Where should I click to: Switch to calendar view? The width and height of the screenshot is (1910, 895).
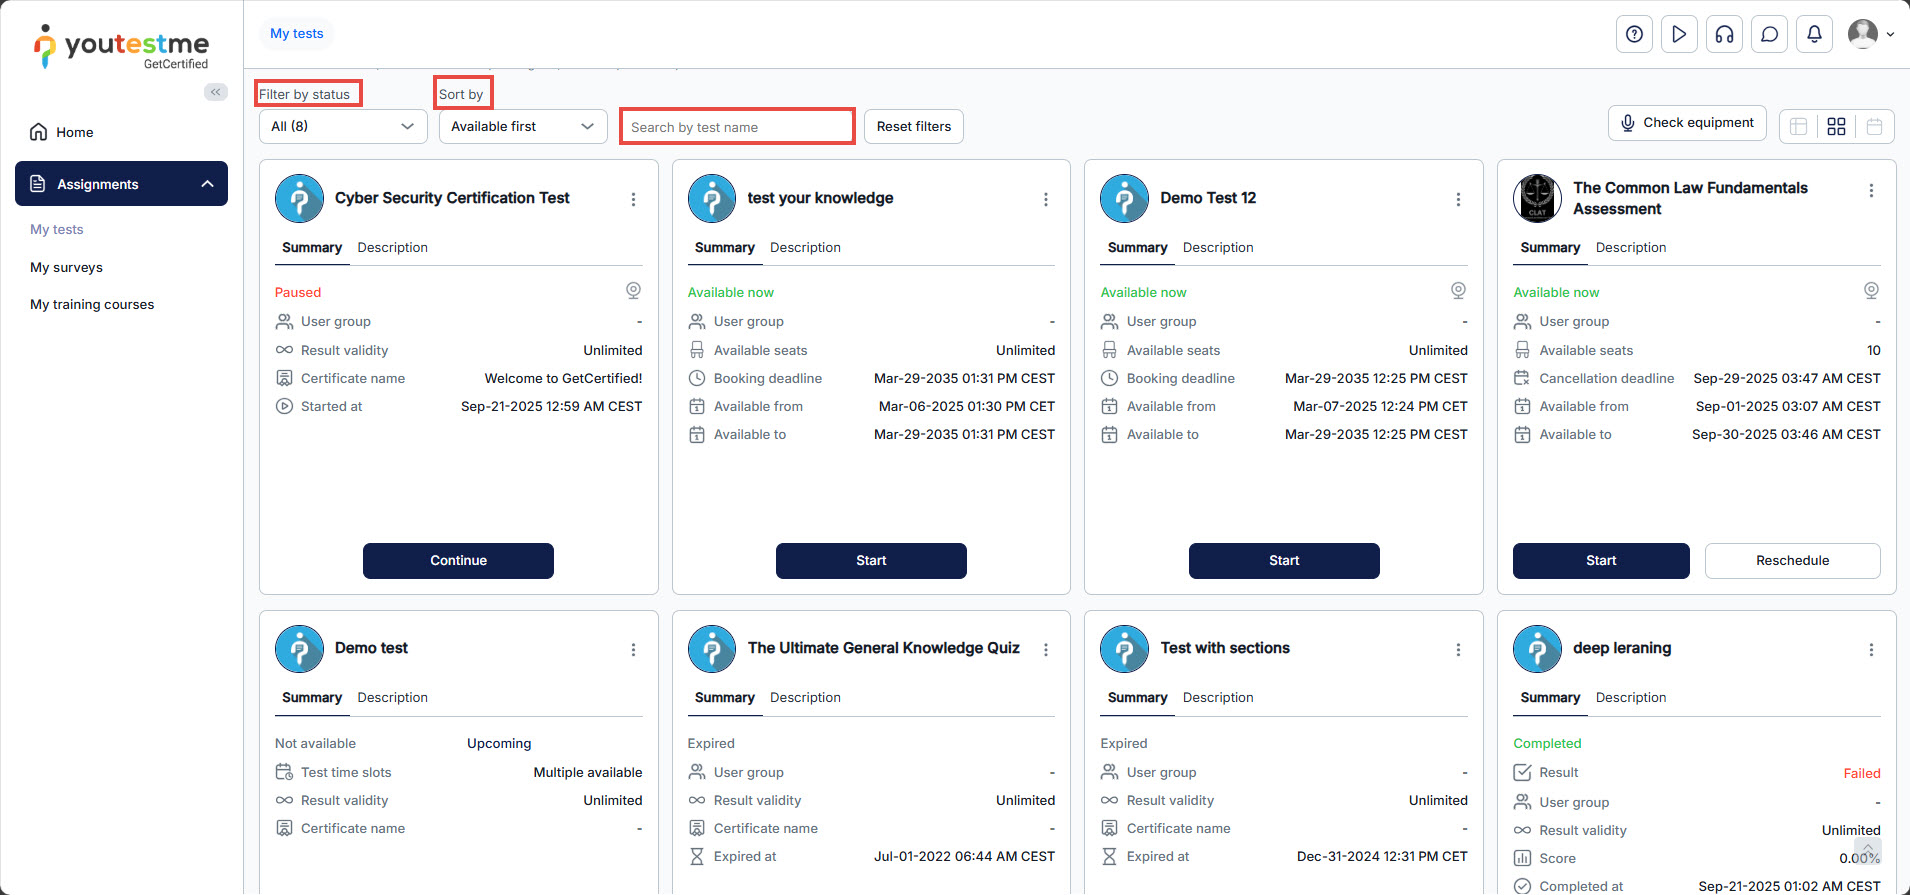1874,126
